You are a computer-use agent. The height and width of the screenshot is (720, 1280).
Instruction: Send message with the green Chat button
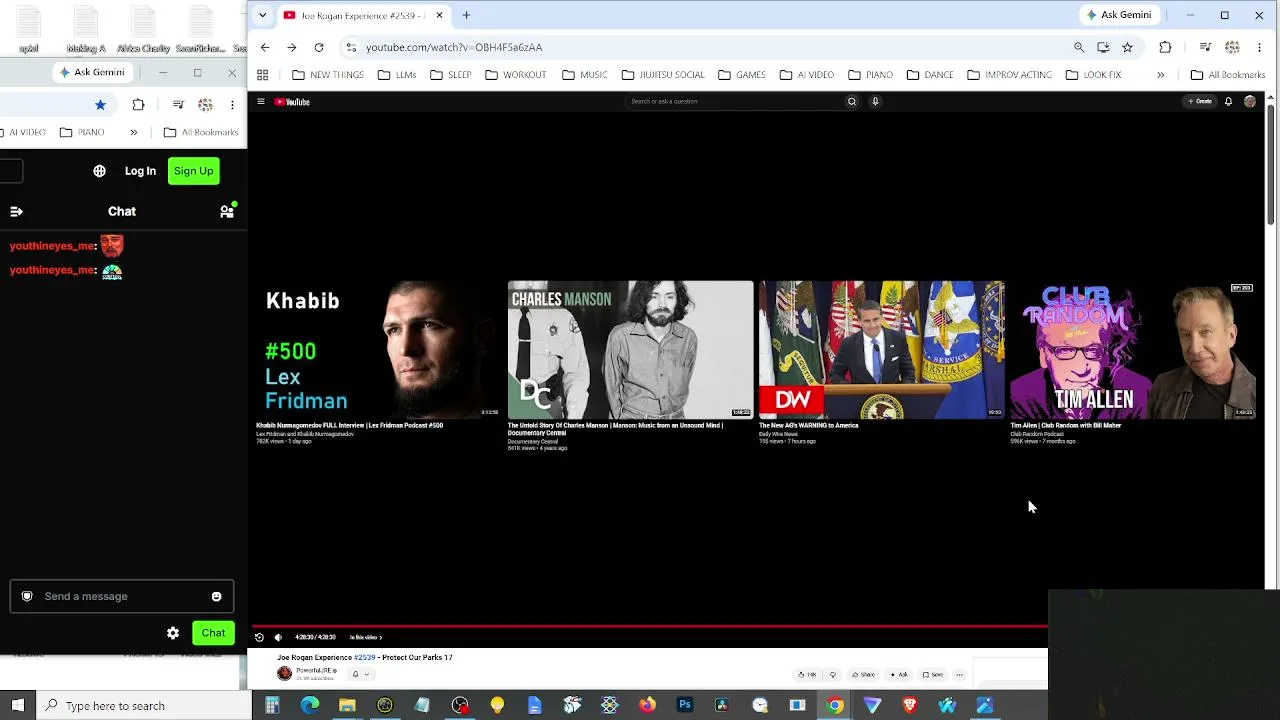[x=213, y=633]
